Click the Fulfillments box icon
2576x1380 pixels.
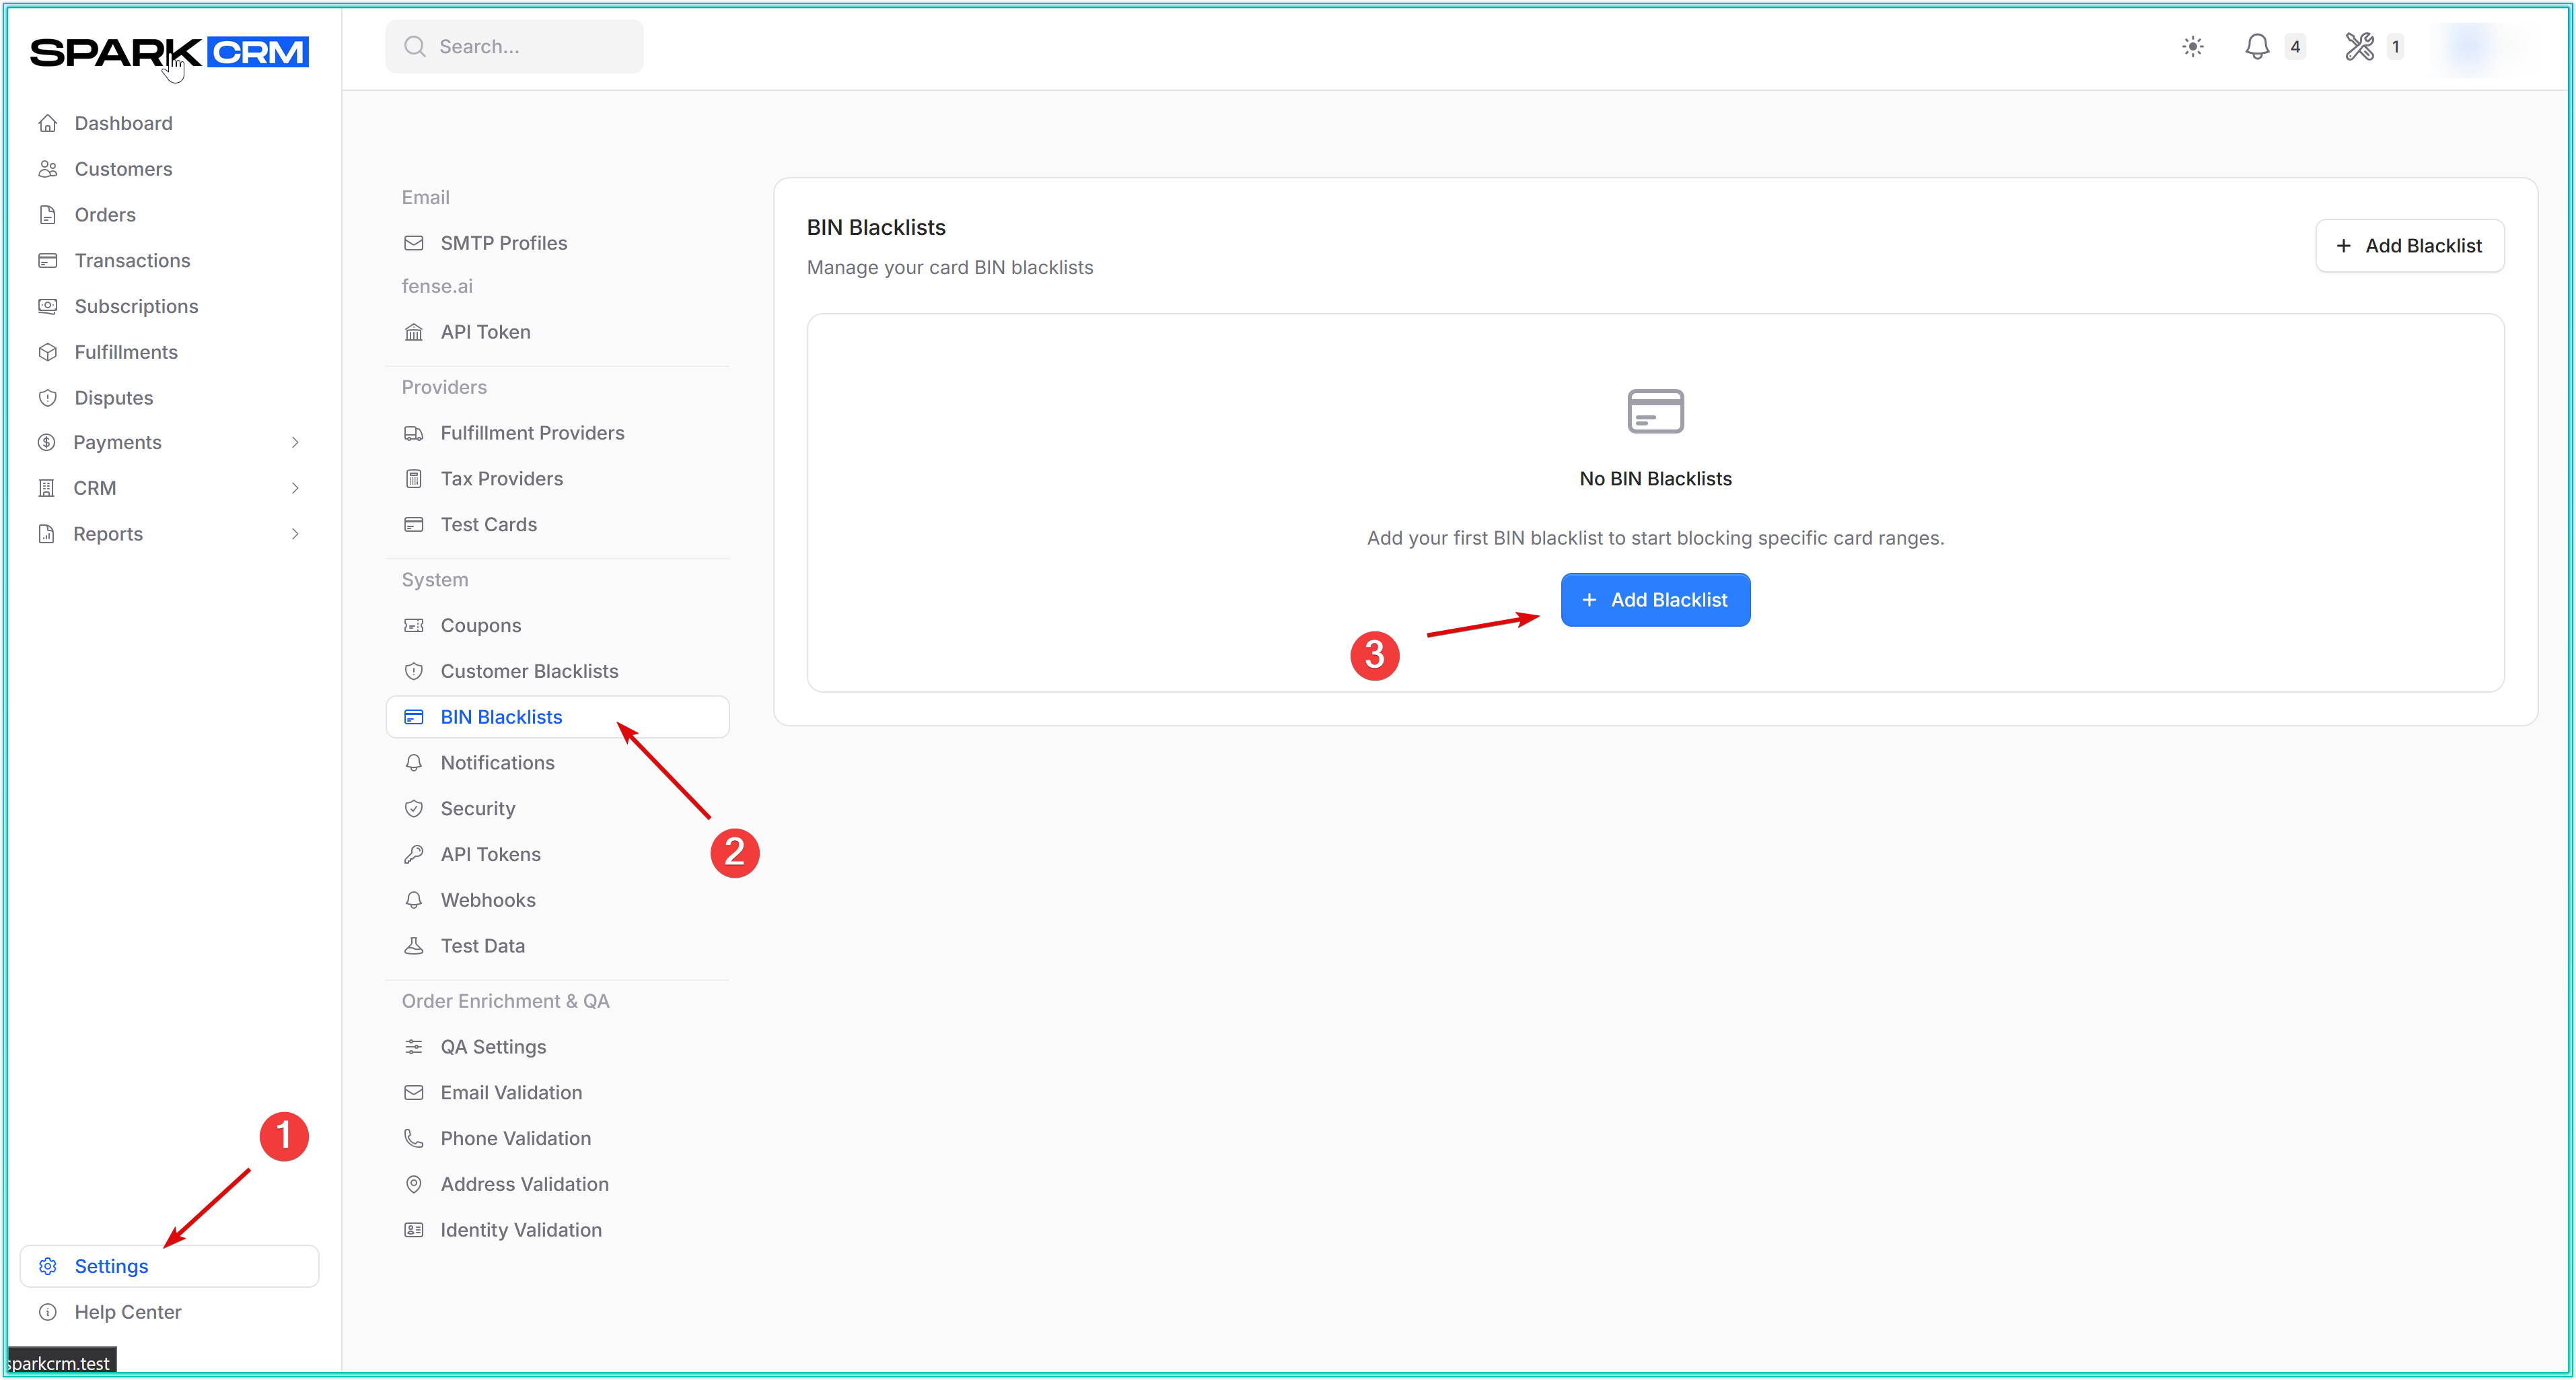point(48,352)
